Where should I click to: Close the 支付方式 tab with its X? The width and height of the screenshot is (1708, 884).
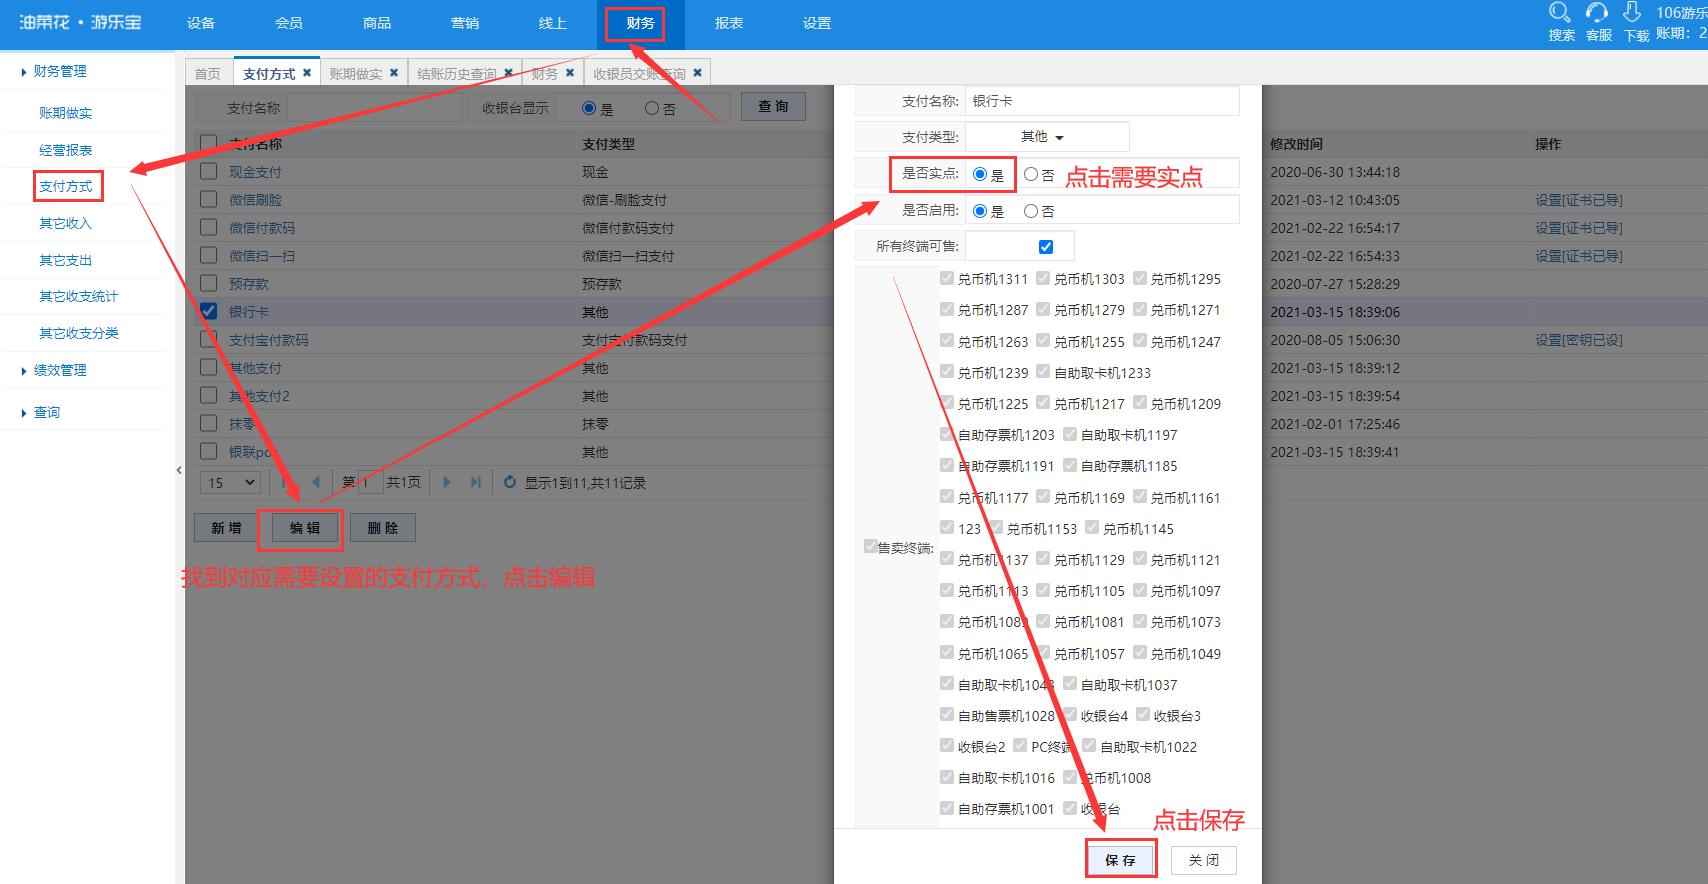[307, 73]
